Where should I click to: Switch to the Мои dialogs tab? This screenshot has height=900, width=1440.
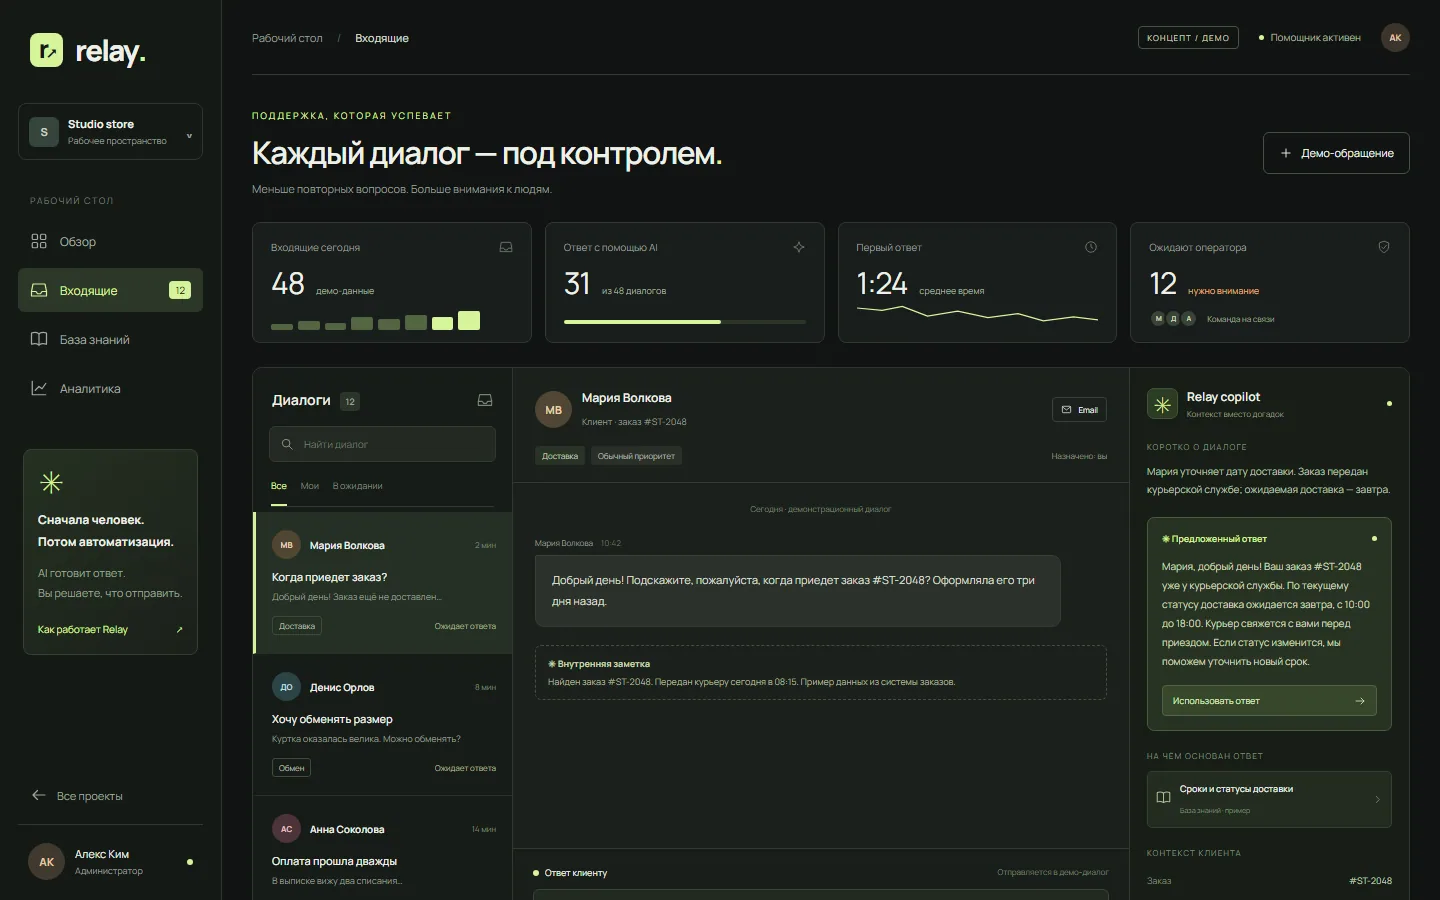[310, 486]
